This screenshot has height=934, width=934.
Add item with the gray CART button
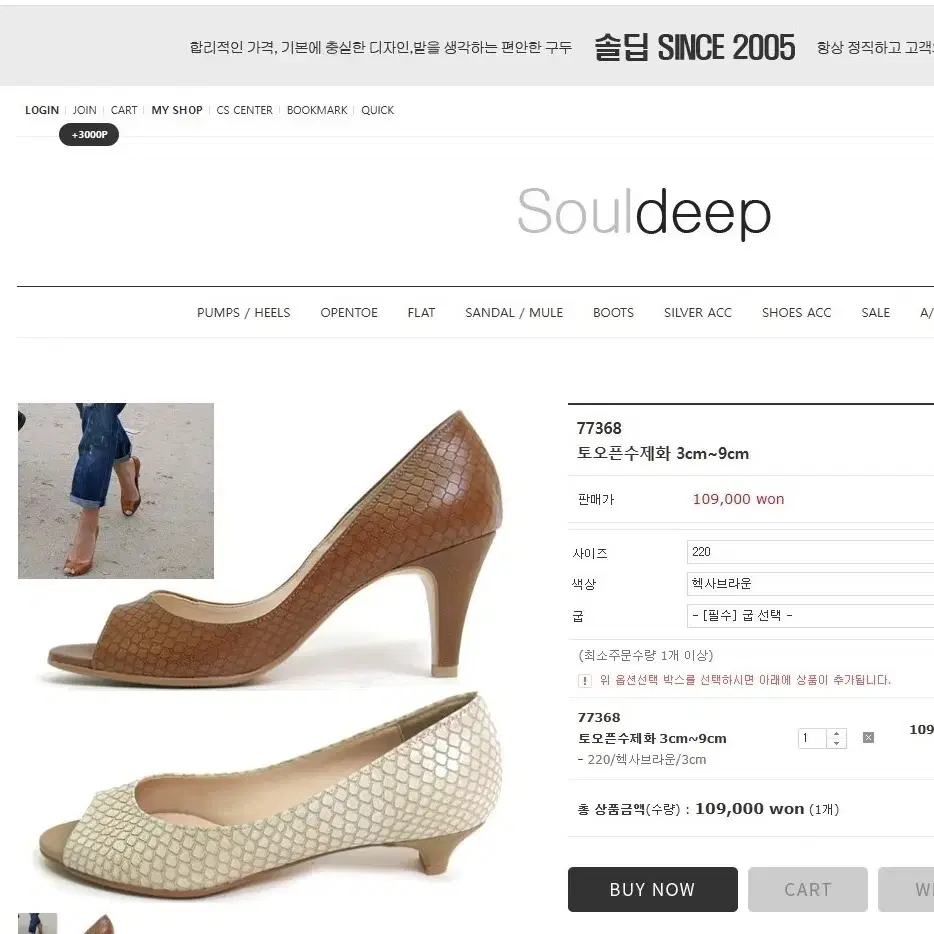tap(808, 889)
